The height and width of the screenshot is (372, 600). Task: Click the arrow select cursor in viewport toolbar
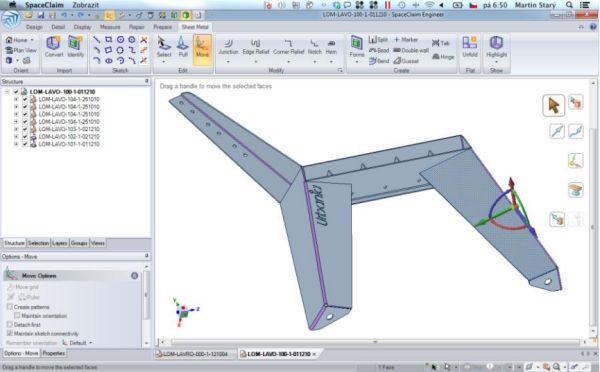click(553, 105)
